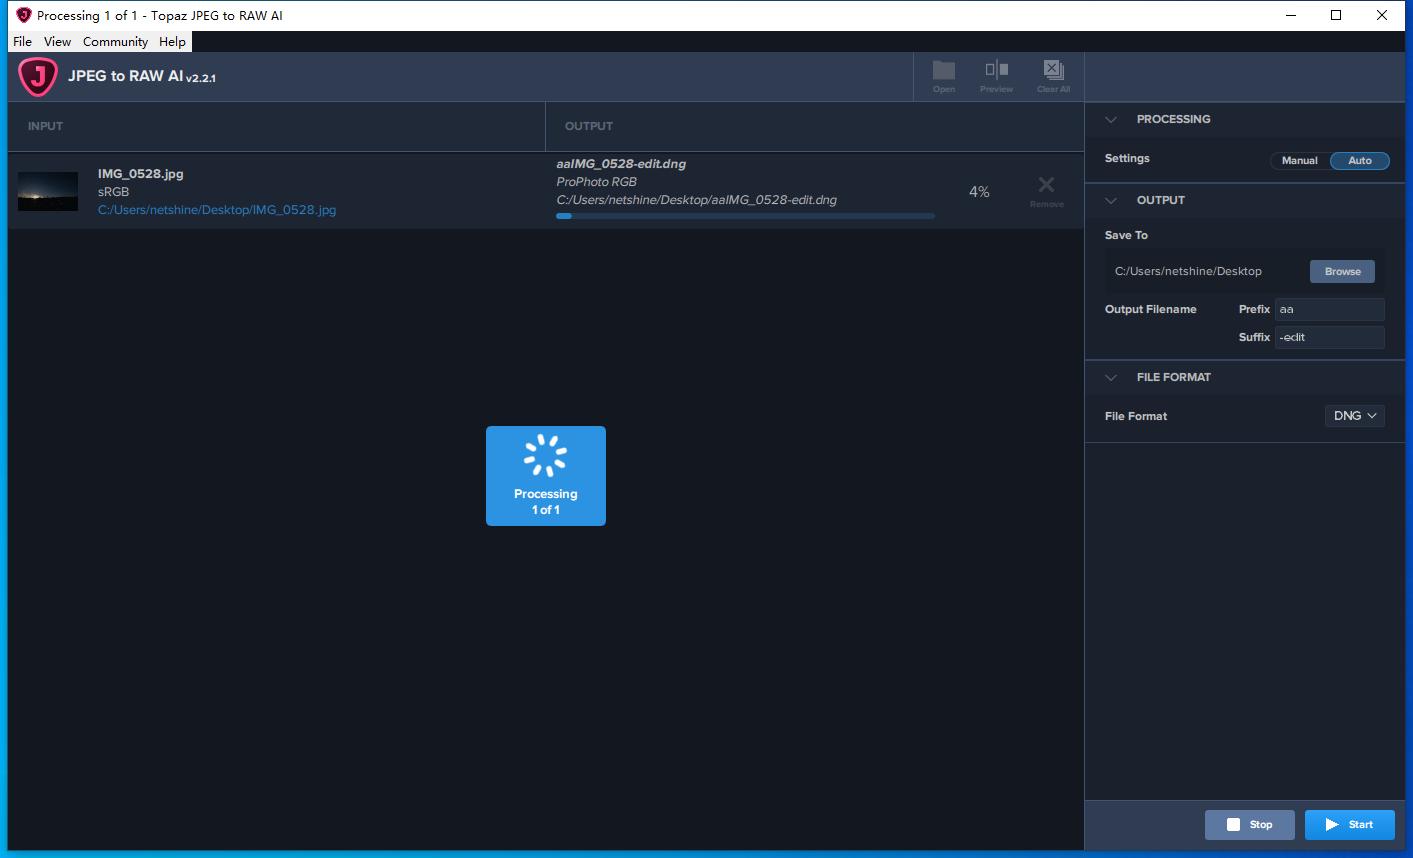Click the Start button
Viewport: 1413px width, 858px height.
tap(1350, 825)
